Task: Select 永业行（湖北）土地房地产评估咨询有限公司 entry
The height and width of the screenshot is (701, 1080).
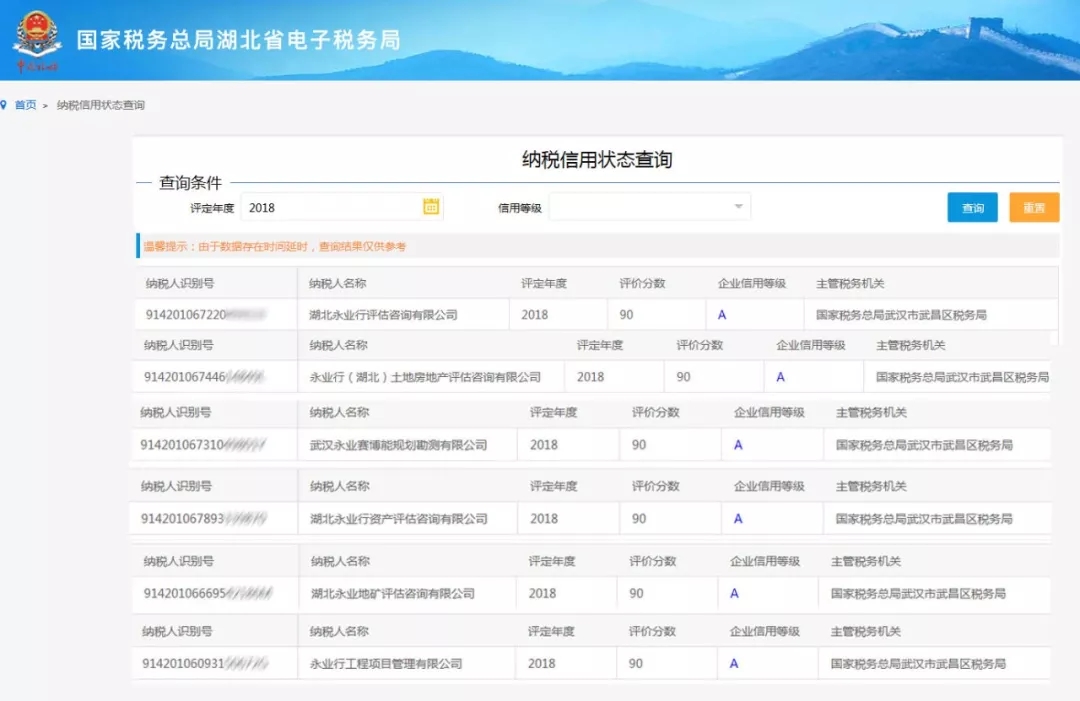Action: (x=425, y=378)
